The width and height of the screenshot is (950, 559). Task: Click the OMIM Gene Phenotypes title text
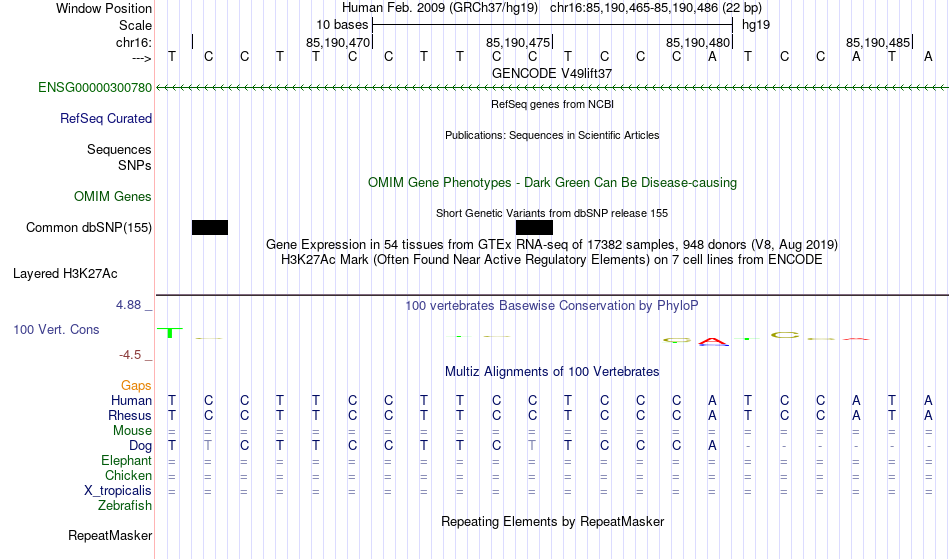(553, 183)
